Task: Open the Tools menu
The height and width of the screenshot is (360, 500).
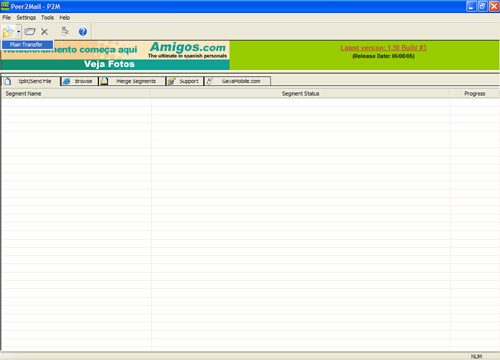Action: click(x=47, y=18)
